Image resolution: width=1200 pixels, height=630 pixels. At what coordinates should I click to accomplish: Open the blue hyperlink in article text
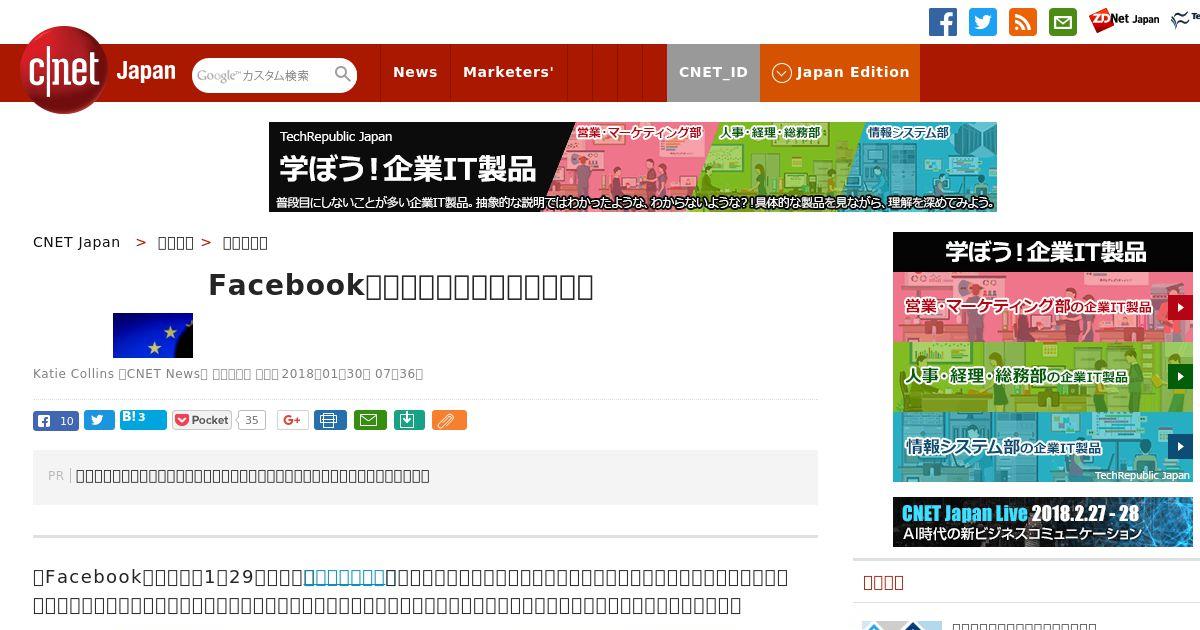(x=344, y=577)
